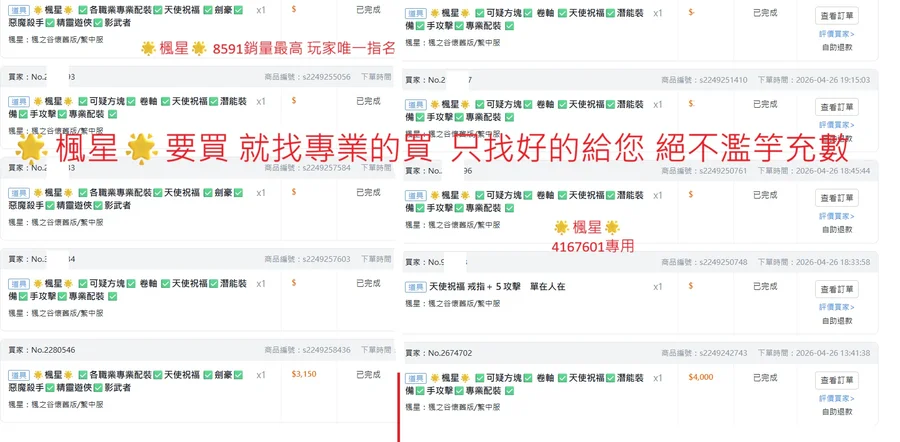
Task: Open 查看訂單 for order s2249251410
Action: coord(837,107)
